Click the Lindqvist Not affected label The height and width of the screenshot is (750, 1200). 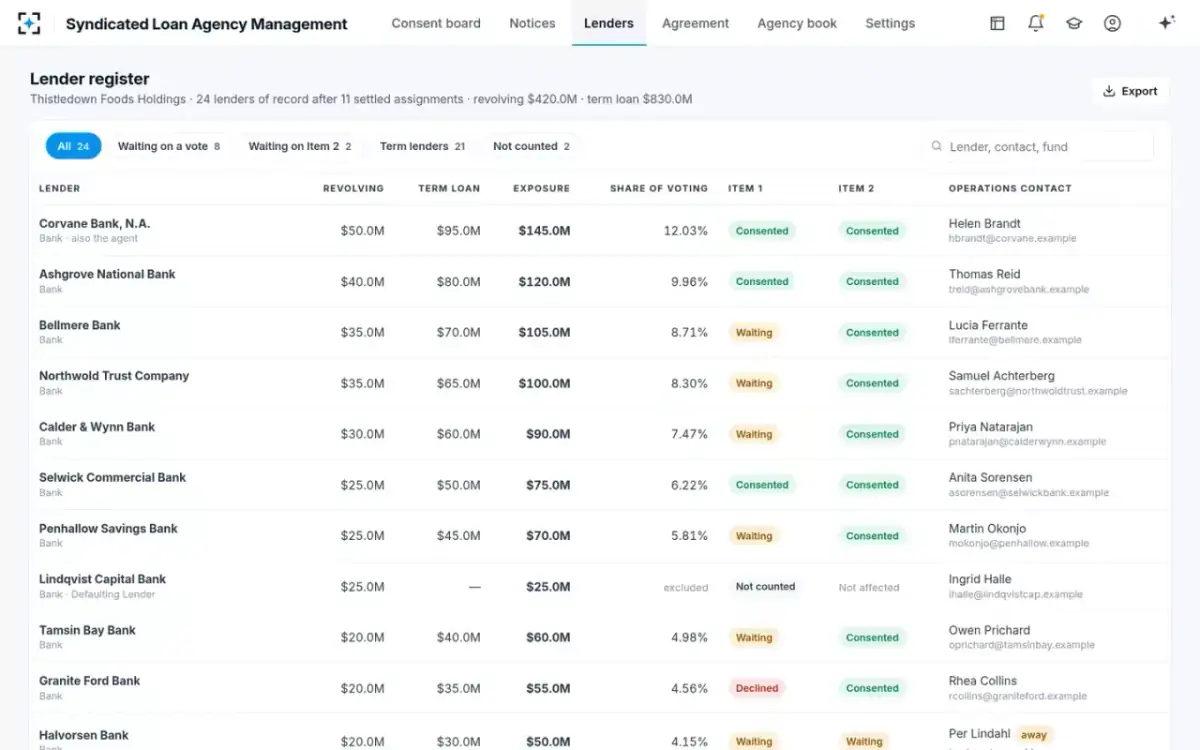click(x=869, y=588)
